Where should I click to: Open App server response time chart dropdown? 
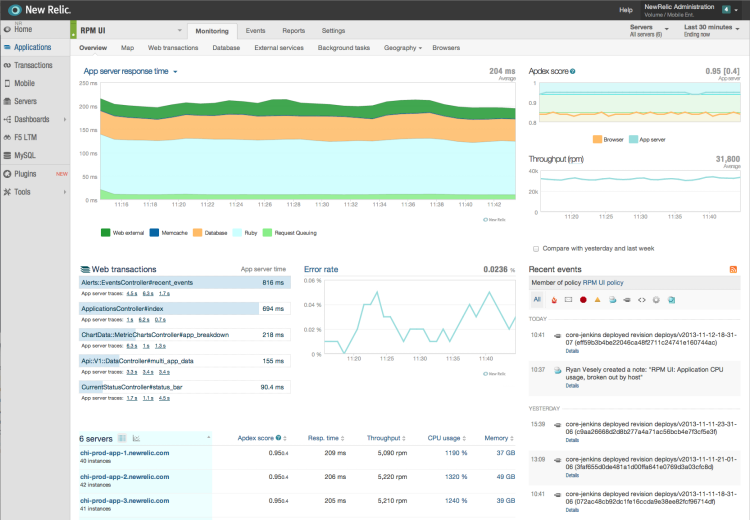click(x=130, y=71)
